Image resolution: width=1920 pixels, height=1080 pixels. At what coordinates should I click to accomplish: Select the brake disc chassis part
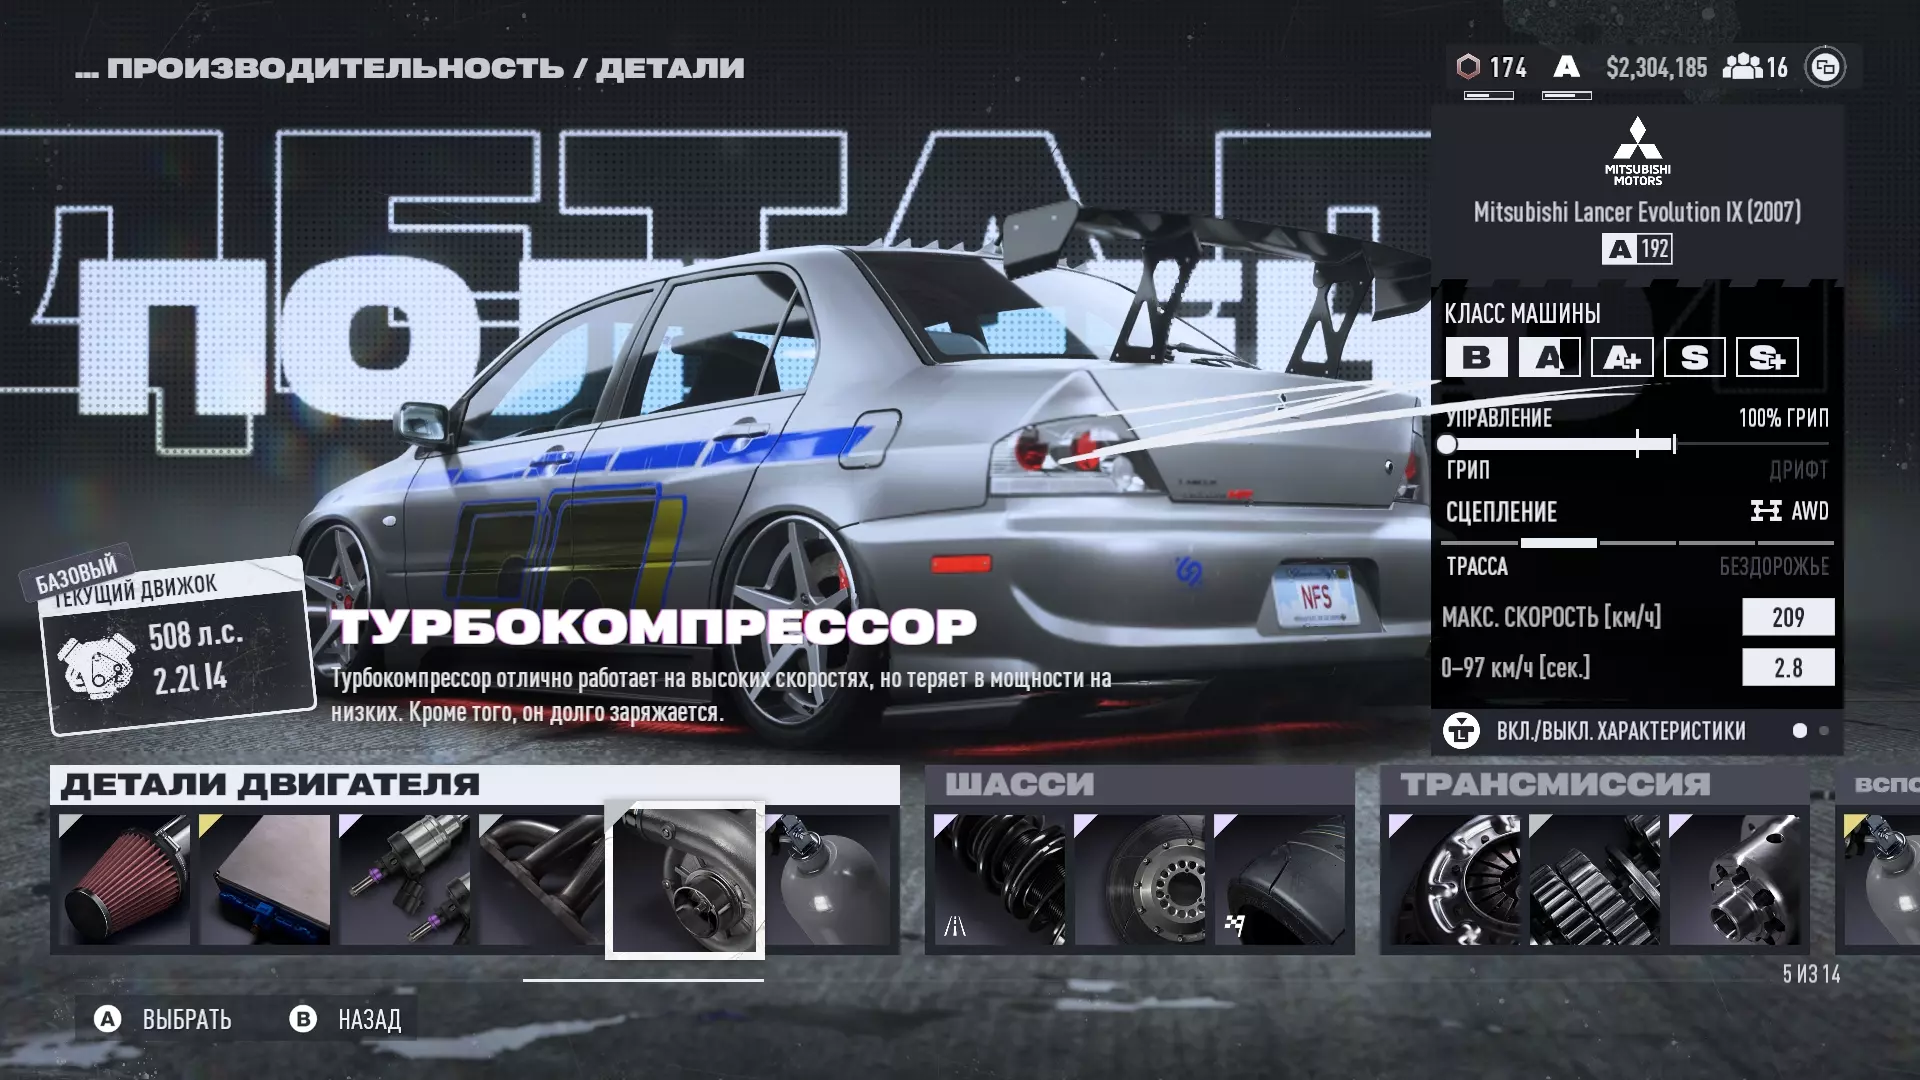(1139, 879)
